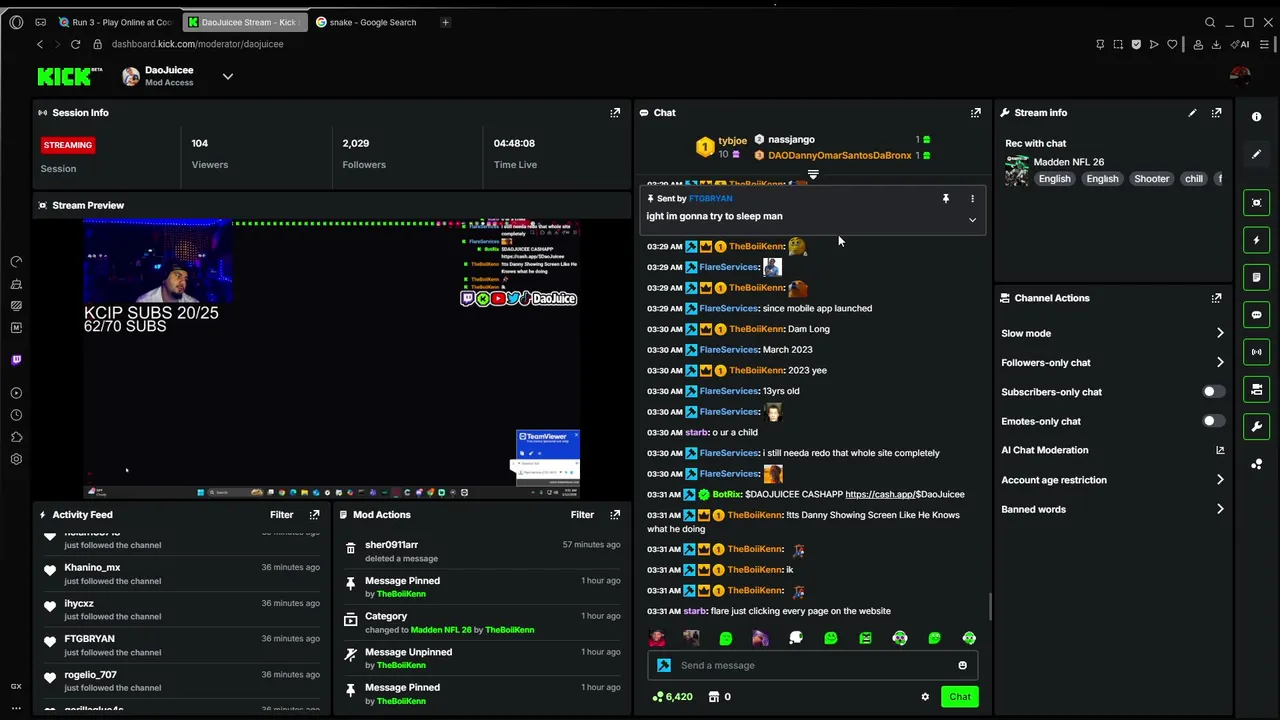Pop out the Session Info panel
Image resolution: width=1280 pixels, height=720 pixels.
[x=615, y=113]
